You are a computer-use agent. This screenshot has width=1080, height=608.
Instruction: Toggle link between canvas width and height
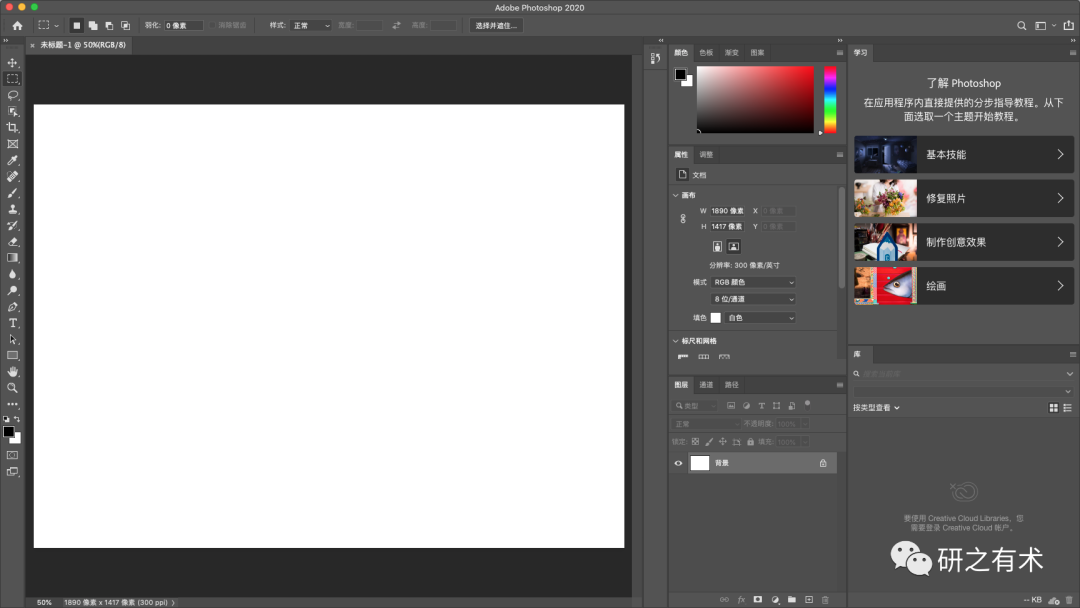click(x=683, y=218)
